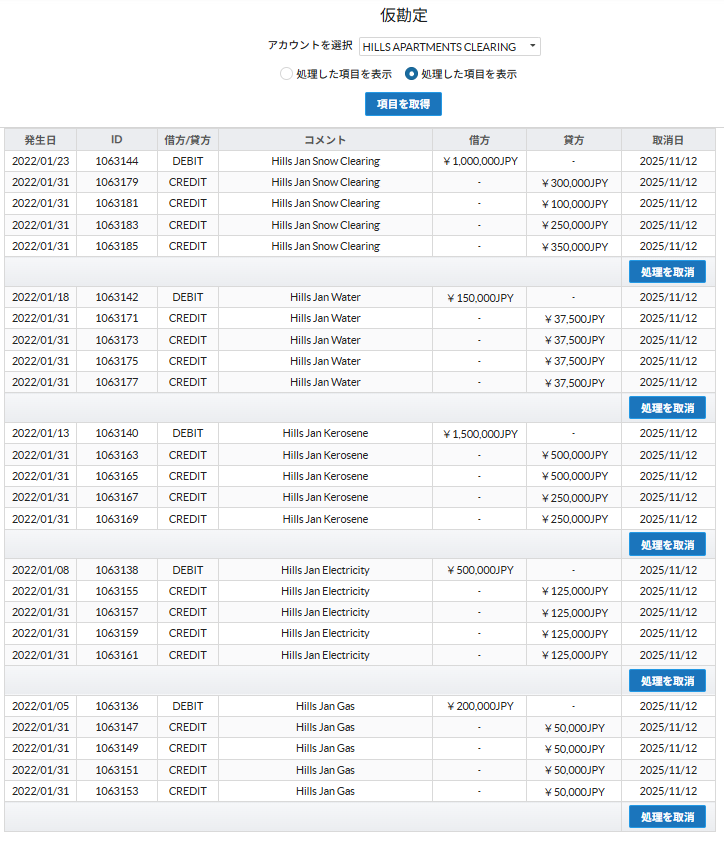Cancel processing for the Snow Clearing group

click(667, 271)
